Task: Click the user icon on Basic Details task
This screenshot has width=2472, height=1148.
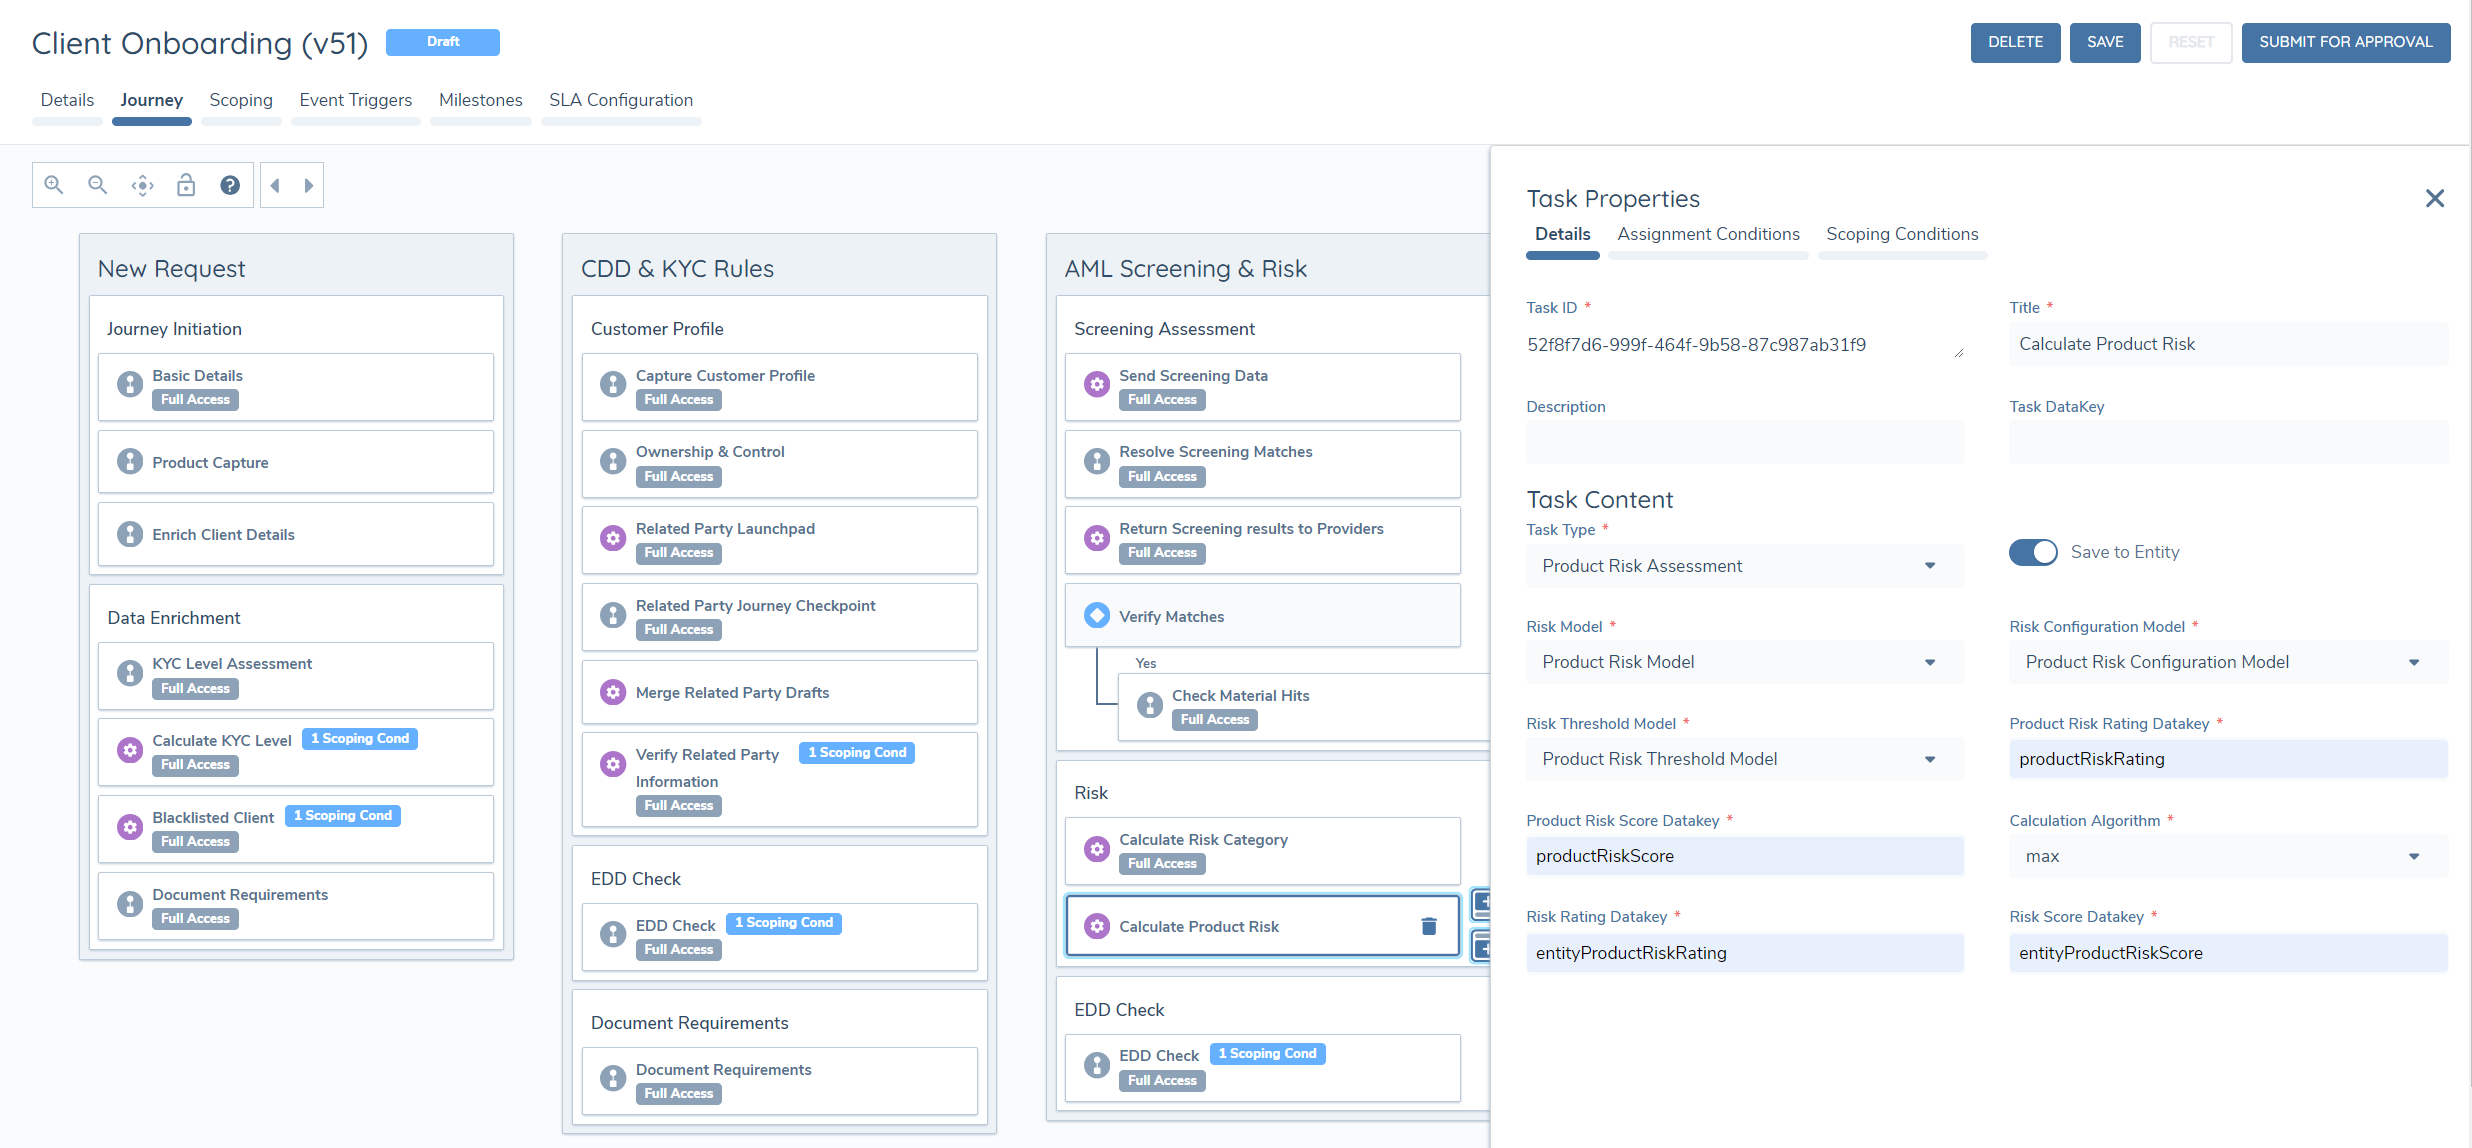Action: pos(129,383)
